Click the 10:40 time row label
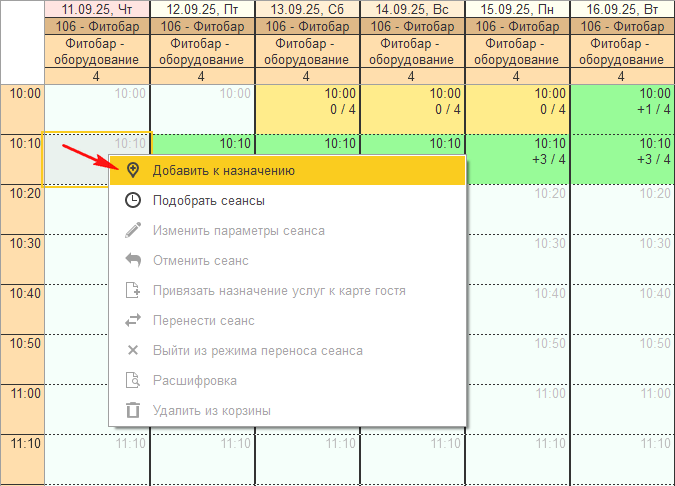Viewport: 675px width, 486px height. point(23,309)
